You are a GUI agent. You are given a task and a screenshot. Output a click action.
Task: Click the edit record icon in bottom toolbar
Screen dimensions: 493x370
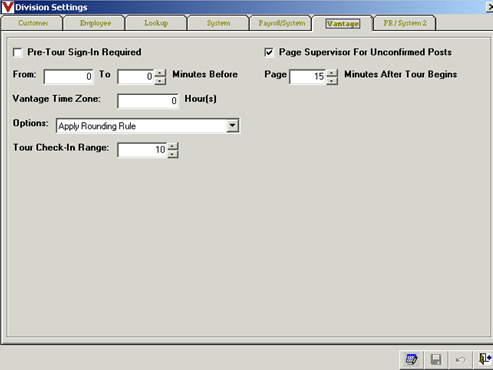click(412, 359)
